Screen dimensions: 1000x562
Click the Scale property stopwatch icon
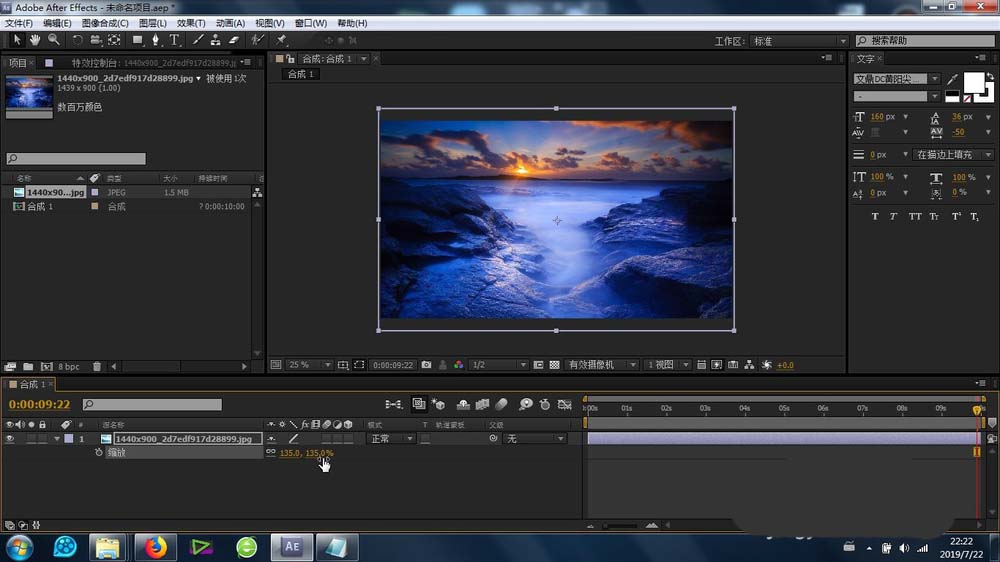point(99,453)
